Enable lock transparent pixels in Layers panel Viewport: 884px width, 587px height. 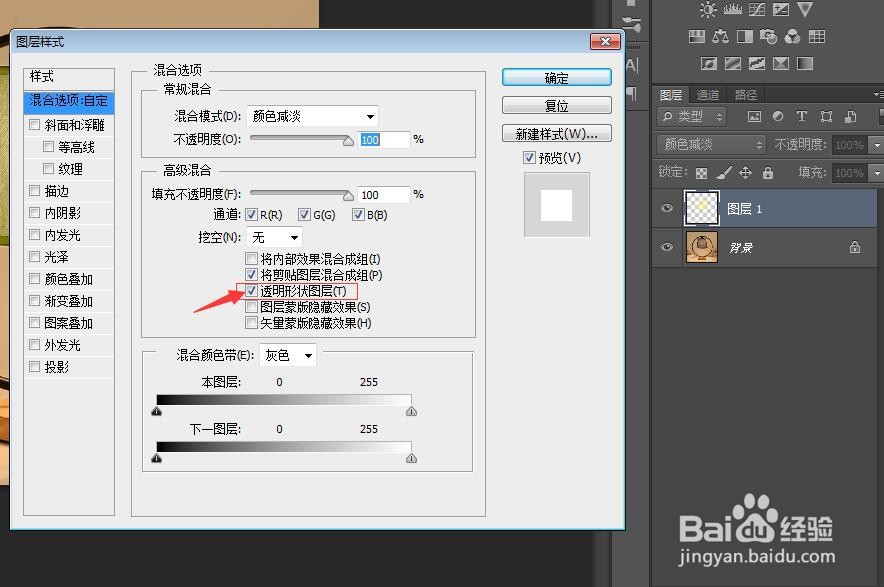(x=702, y=174)
